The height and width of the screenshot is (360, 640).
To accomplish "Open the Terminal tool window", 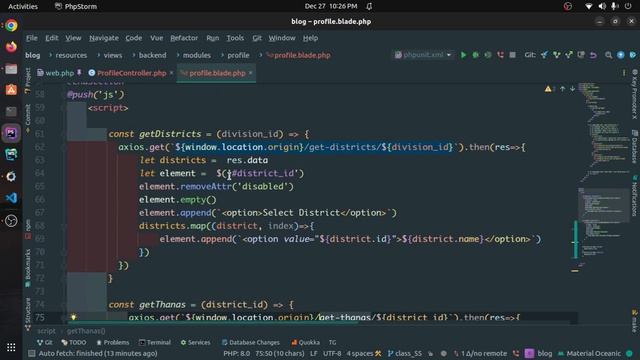I will tap(155, 342).
